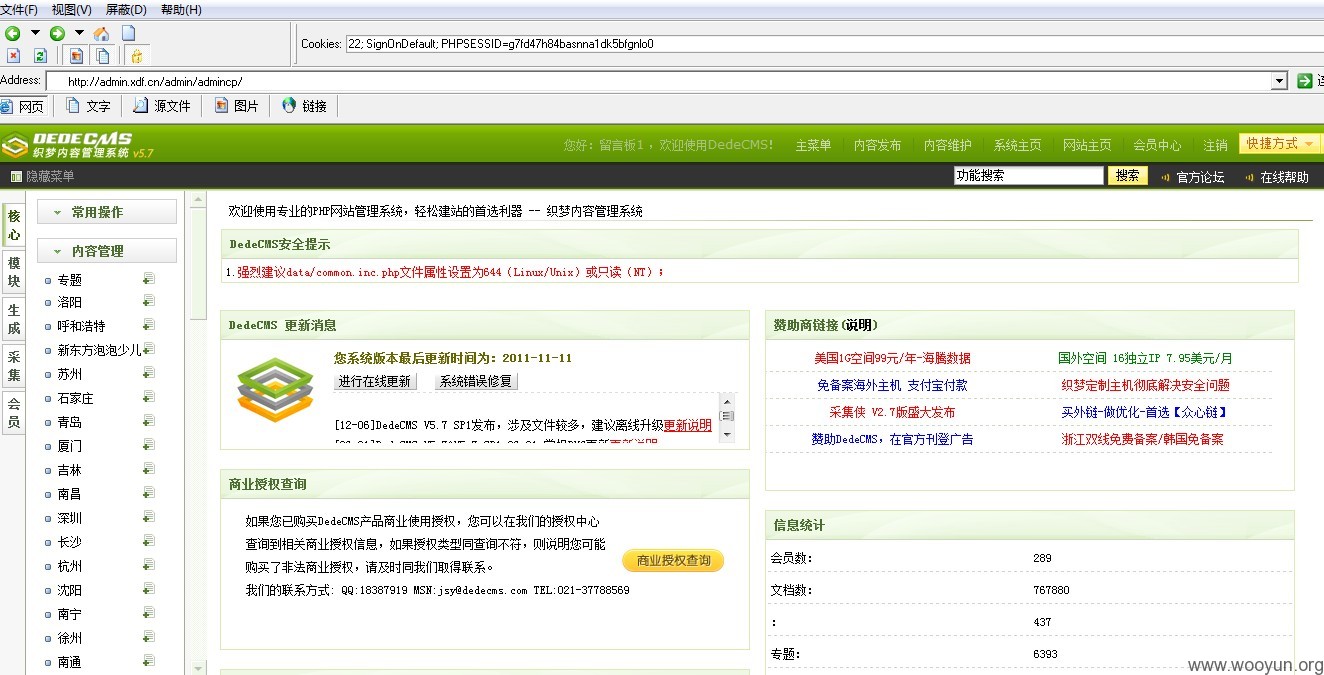
Task: Click the yellow padlock toolbar icon
Action: [136, 56]
